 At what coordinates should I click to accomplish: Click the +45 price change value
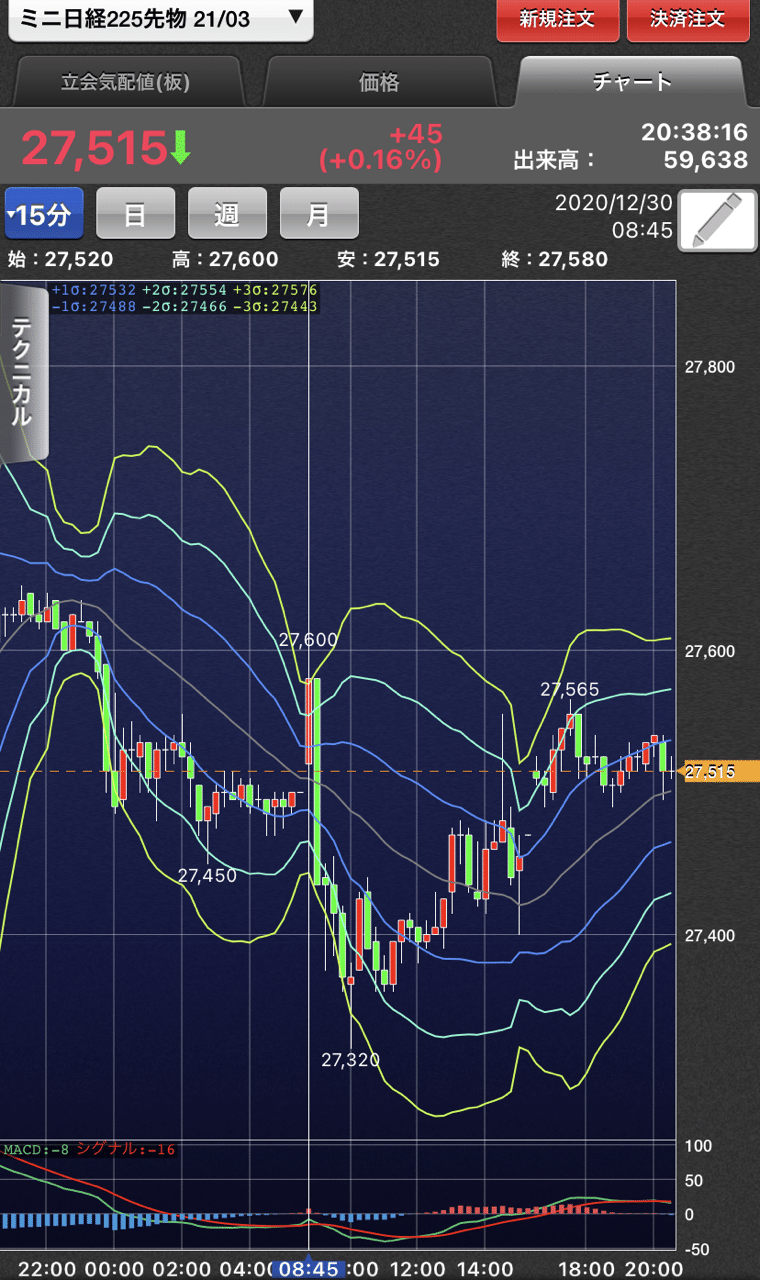[416, 134]
